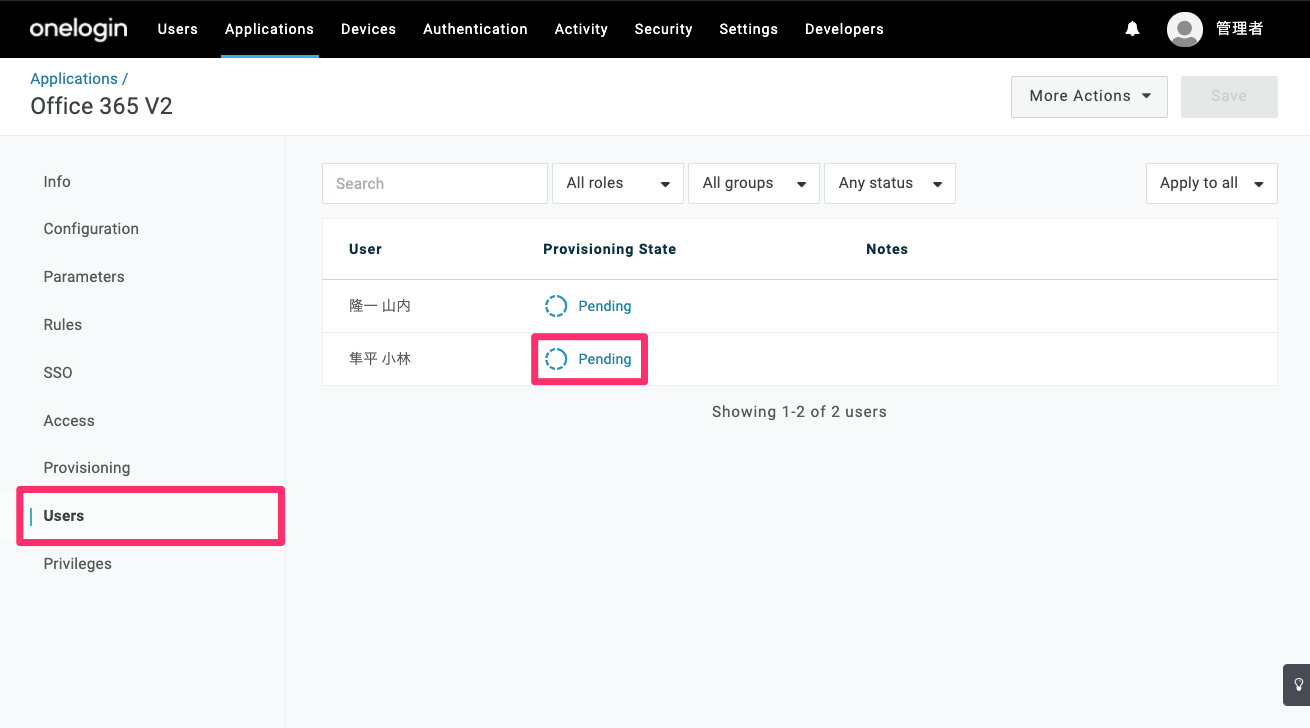This screenshot has height=728, width=1310.
Task: Click the OneLogin logo
Action: (79, 29)
